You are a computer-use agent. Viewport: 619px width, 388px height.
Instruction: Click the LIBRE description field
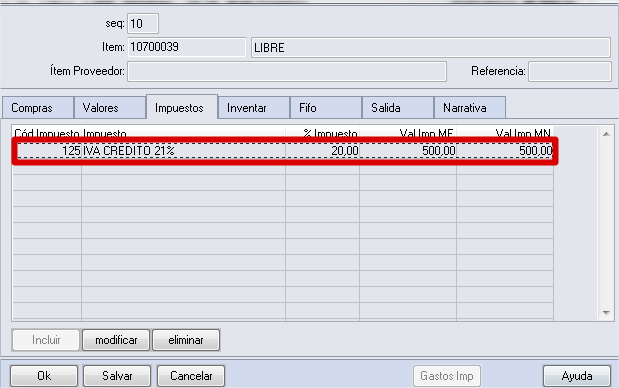[431, 47]
